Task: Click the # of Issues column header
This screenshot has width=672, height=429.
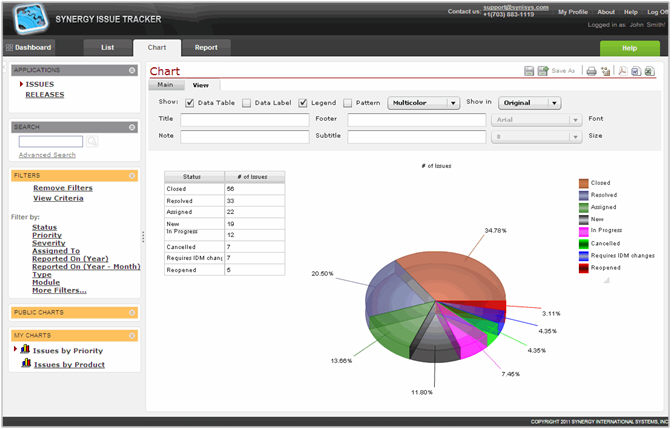Action: pos(255,177)
